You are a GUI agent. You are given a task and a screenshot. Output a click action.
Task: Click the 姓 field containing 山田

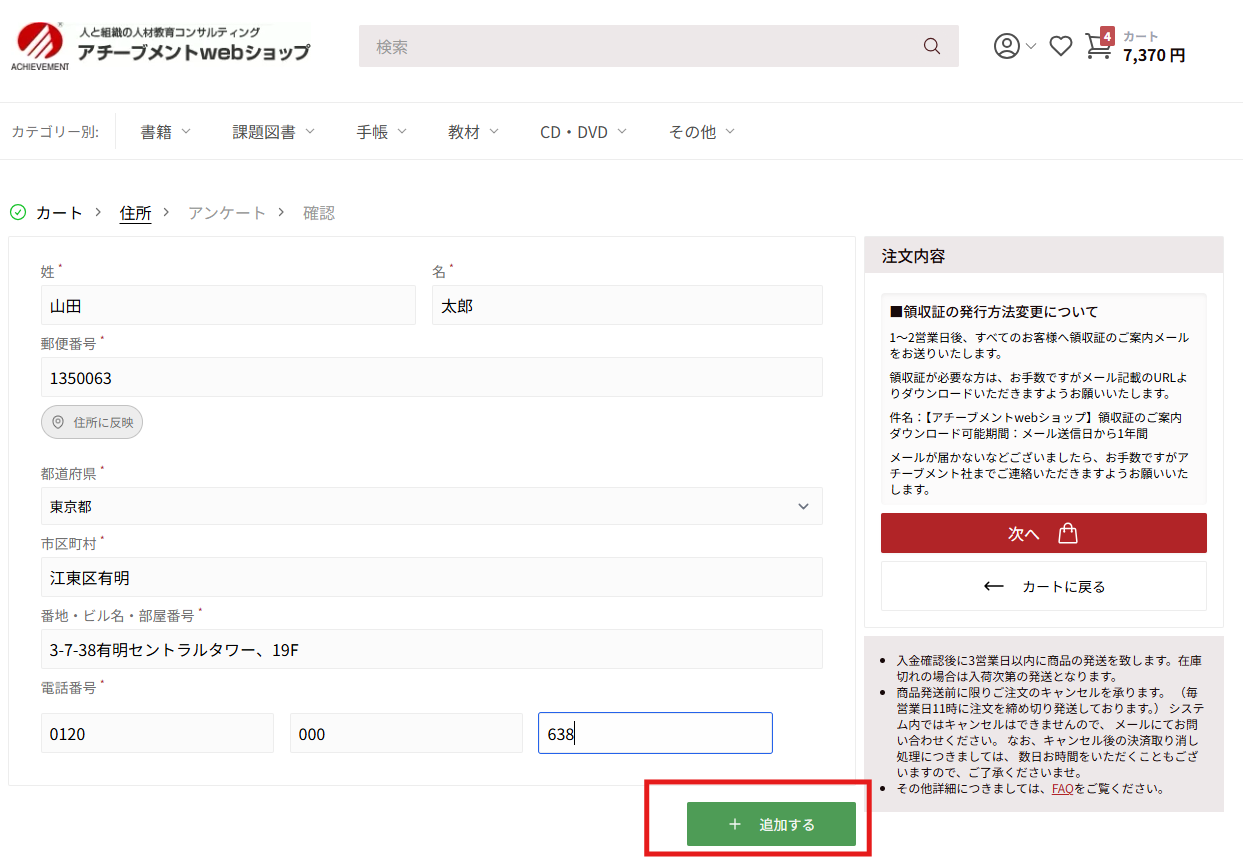[x=228, y=305]
